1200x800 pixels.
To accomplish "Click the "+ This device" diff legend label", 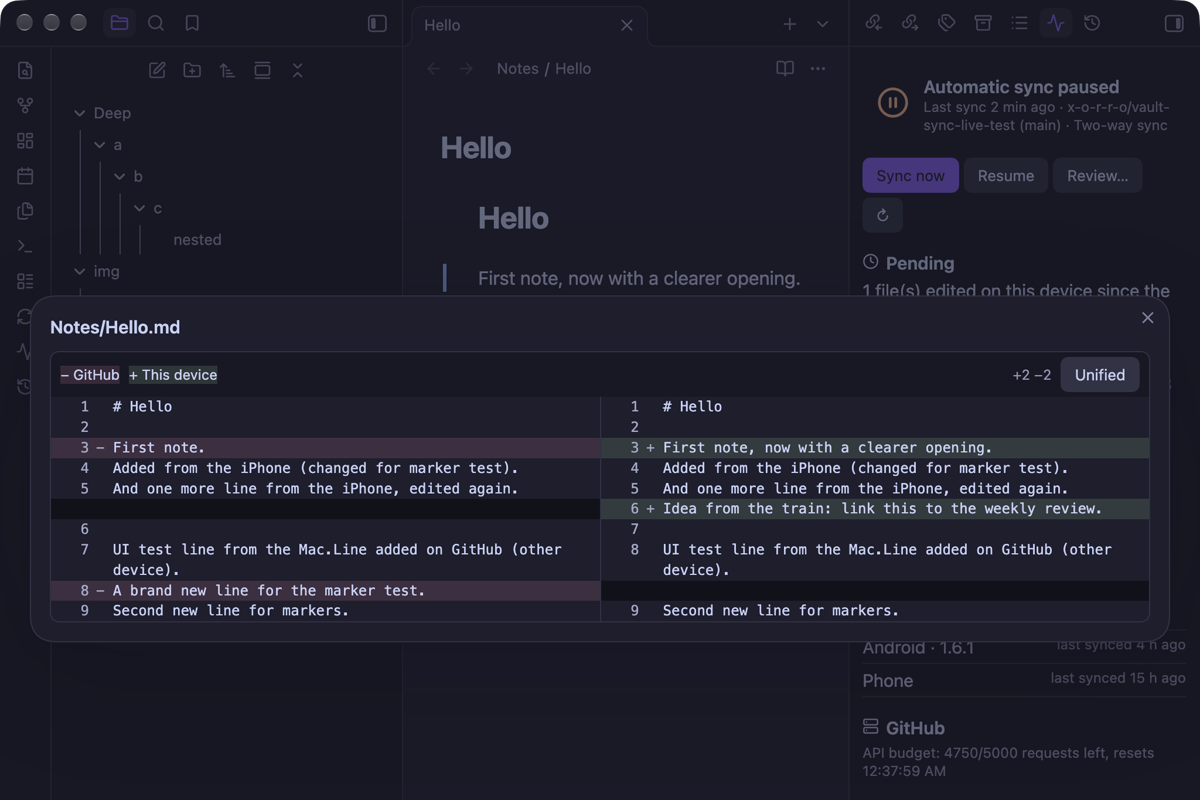I will click(173, 375).
